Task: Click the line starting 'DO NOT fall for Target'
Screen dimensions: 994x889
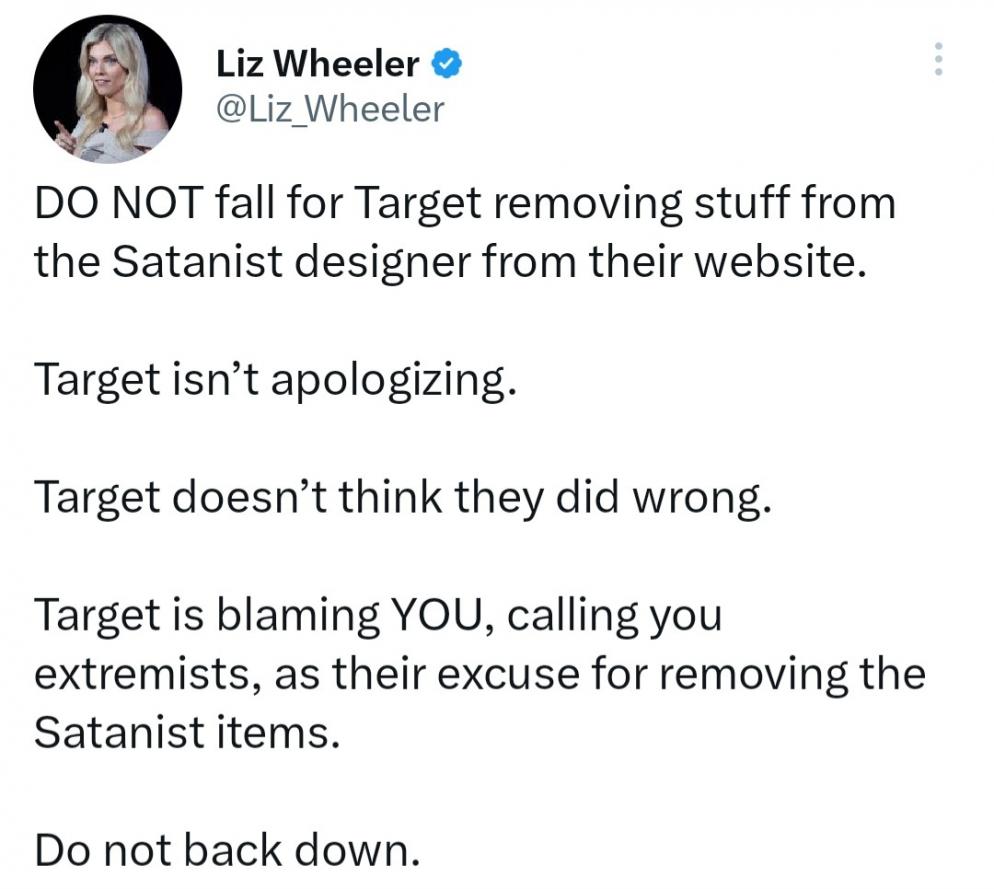Action: tap(465, 204)
